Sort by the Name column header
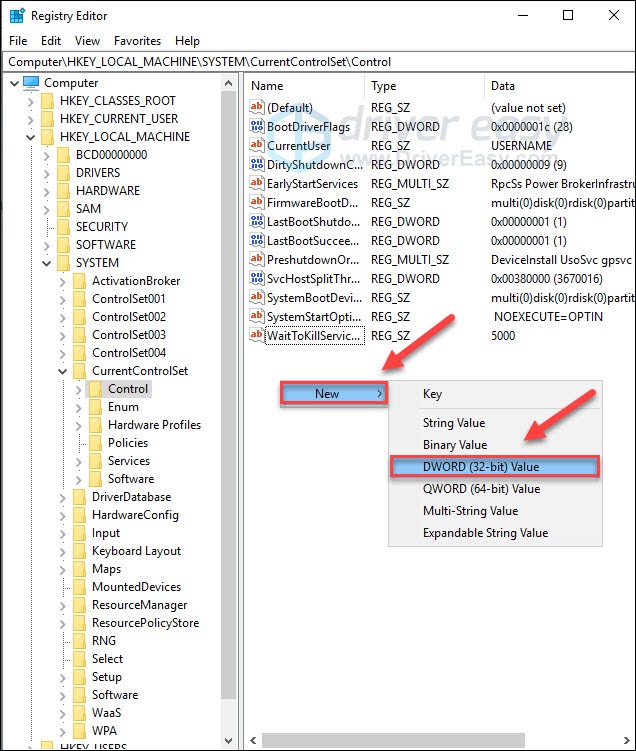The image size is (636, 751). 300,86
